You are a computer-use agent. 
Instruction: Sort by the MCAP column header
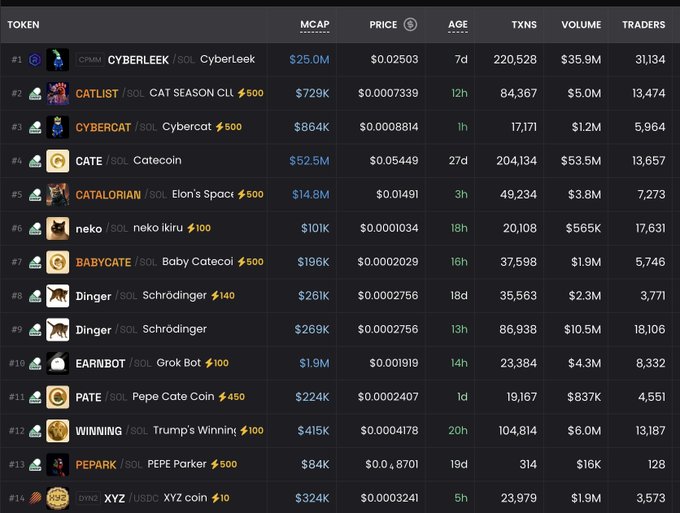coord(315,25)
